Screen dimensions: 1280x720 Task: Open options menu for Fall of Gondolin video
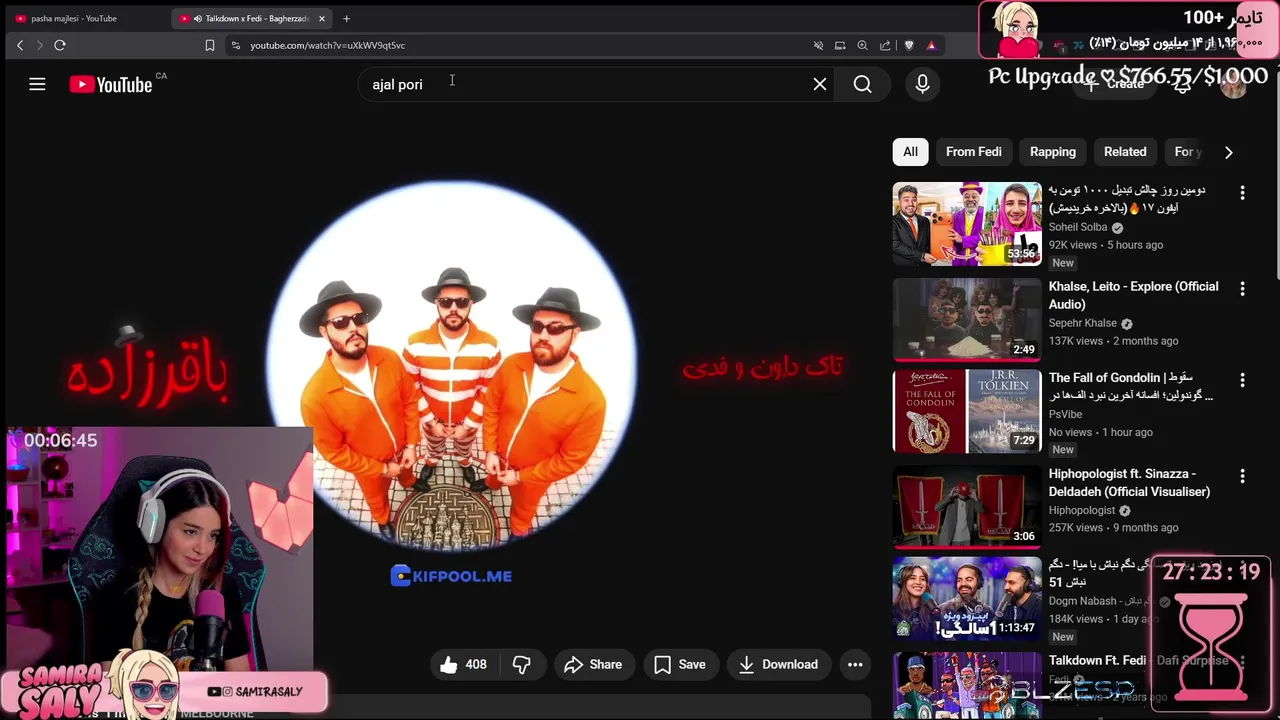point(1242,380)
